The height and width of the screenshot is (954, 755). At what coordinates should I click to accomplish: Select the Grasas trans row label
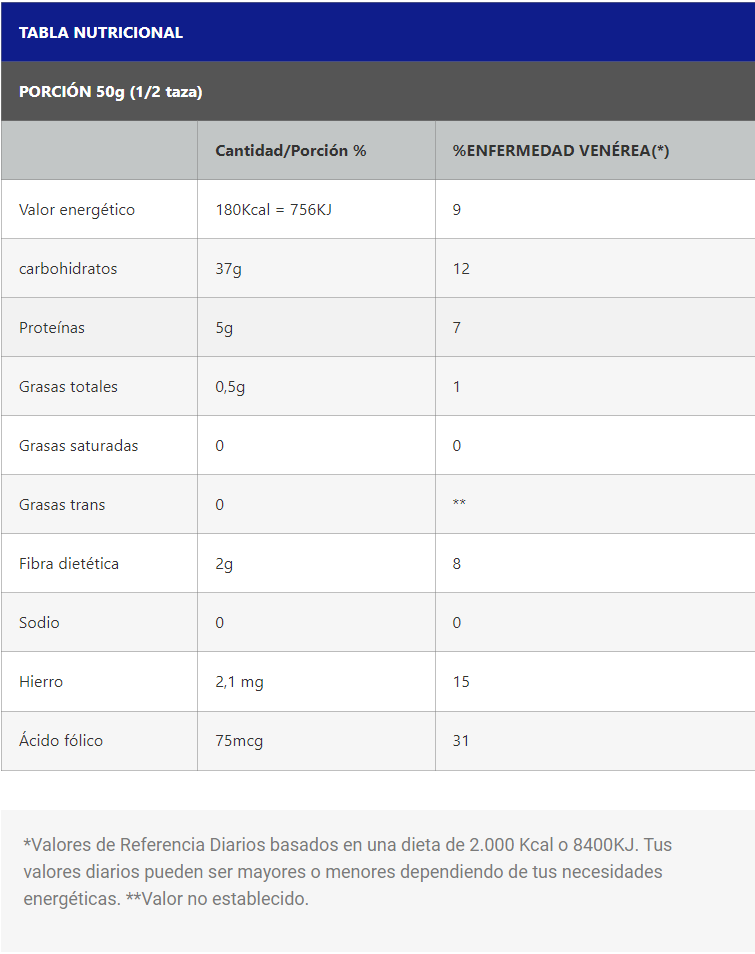coord(62,504)
